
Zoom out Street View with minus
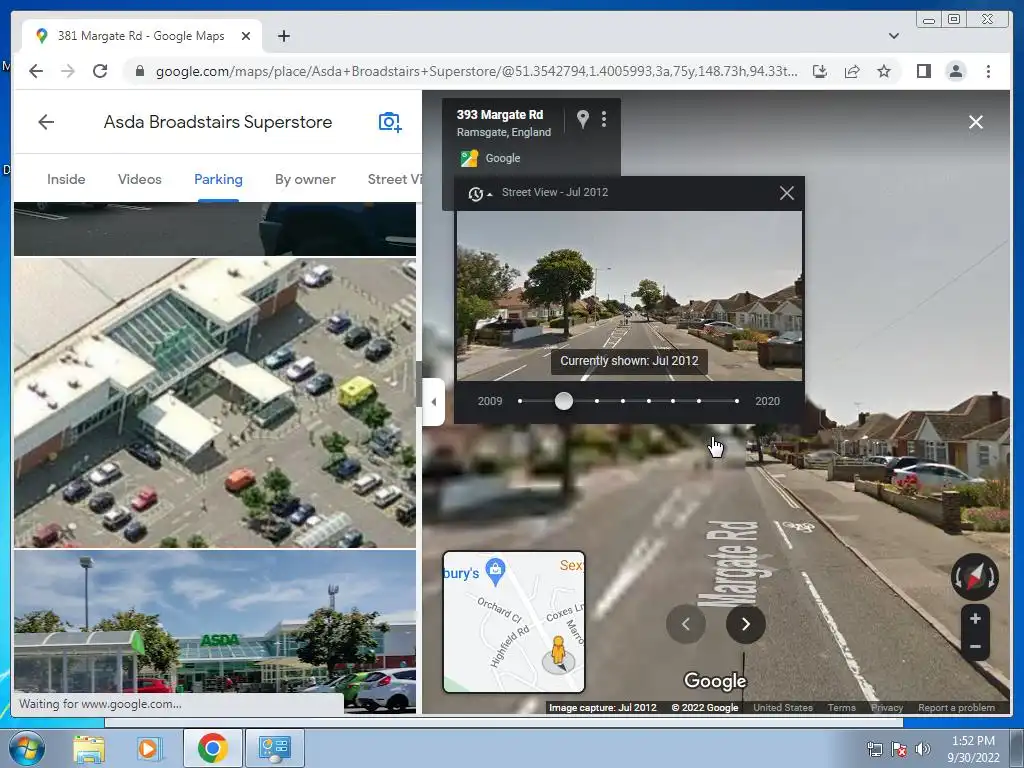click(x=975, y=646)
